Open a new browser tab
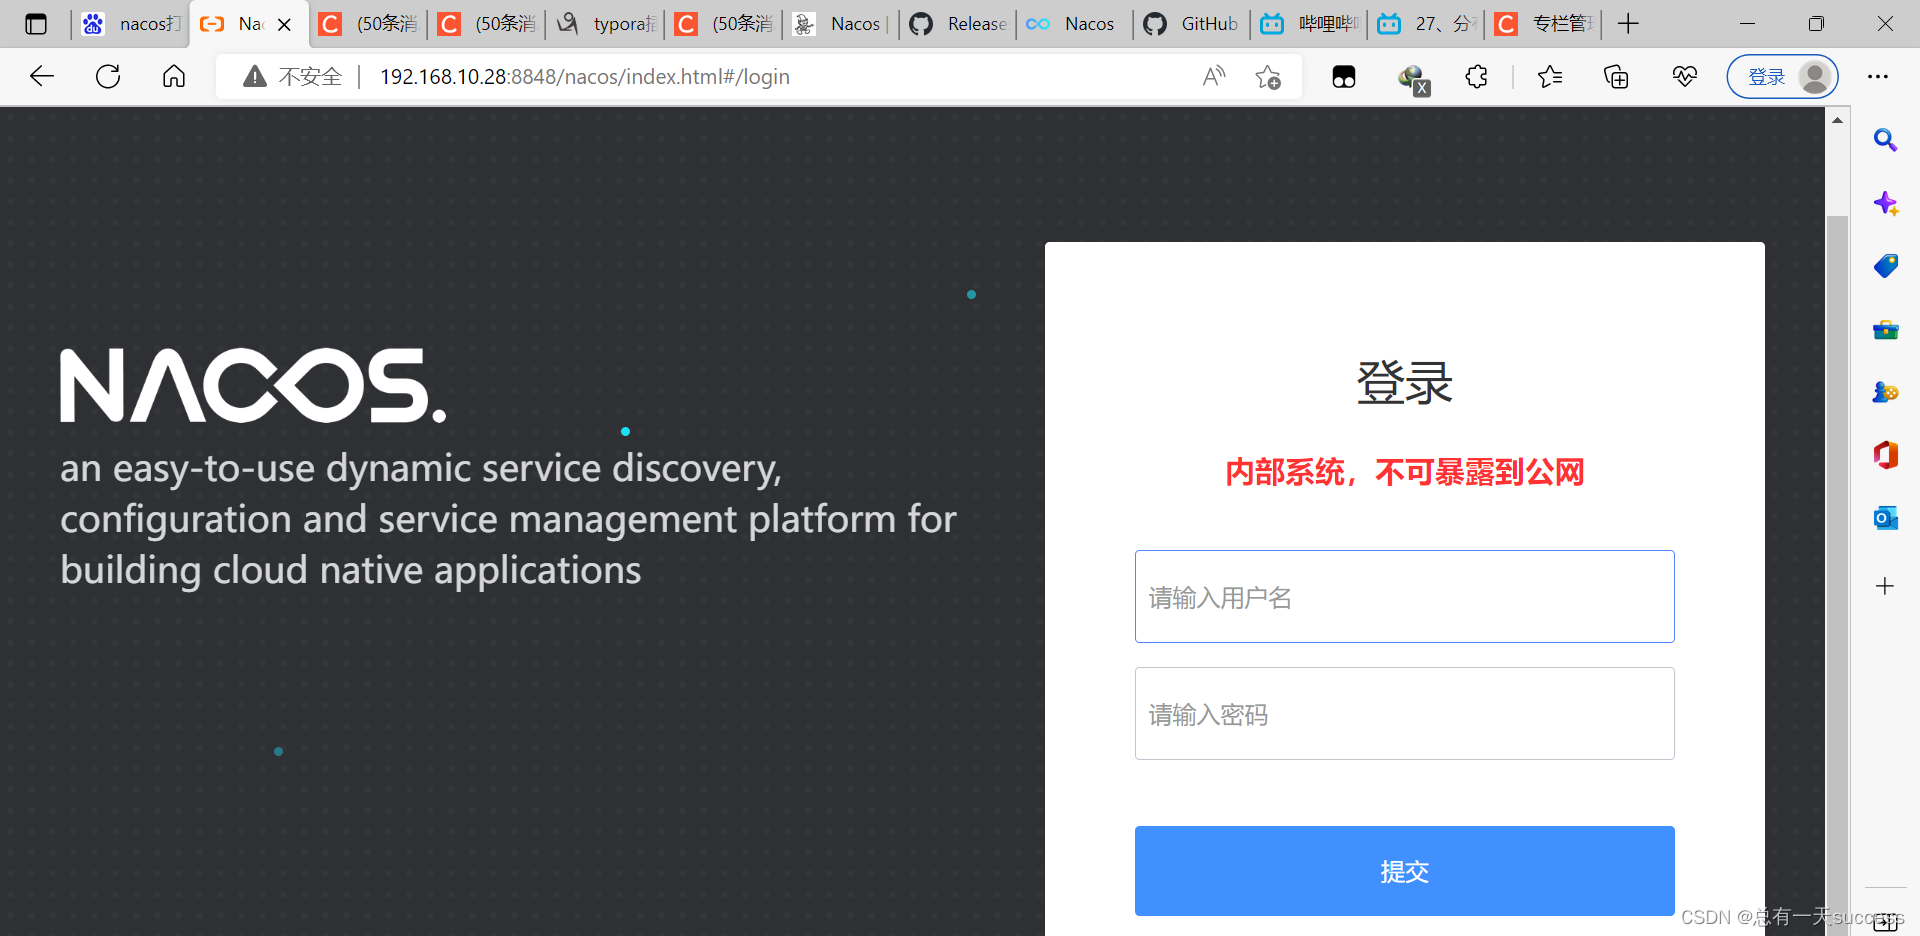The height and width of the screenshot is (936, 1920). click(x=1628, y=24)
